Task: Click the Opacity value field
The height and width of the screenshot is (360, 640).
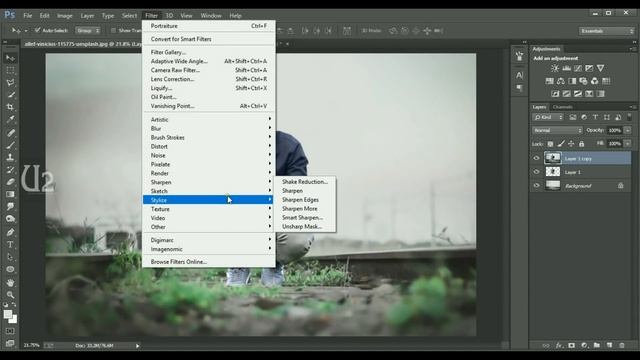Action: coord(614,130)
